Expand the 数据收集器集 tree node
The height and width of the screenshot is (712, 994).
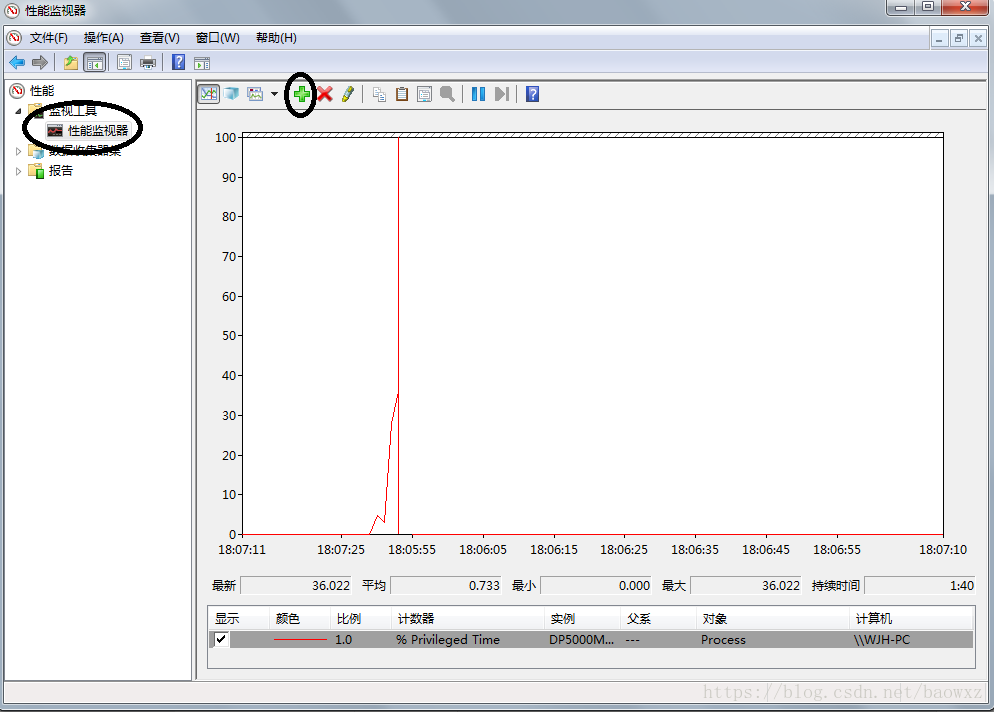pyautogui.click(x=18, y=151)
